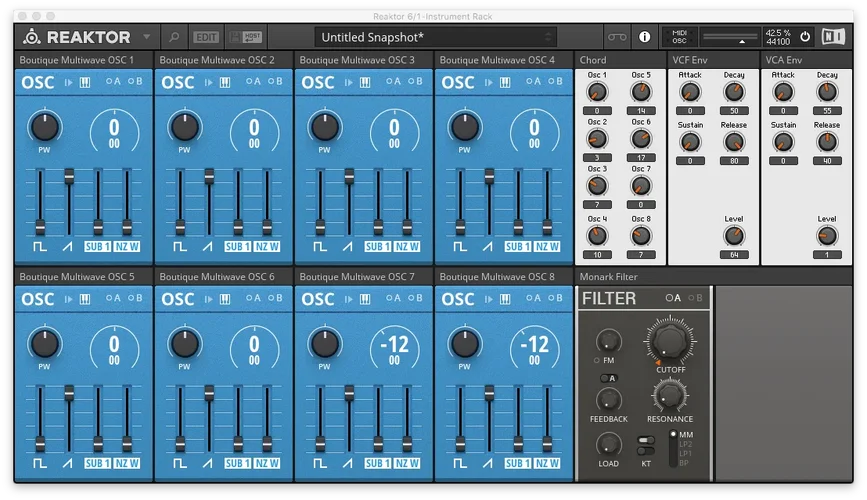
Task: Select snapshot B in the Filter panel
Action: click(x=696, y=298)
